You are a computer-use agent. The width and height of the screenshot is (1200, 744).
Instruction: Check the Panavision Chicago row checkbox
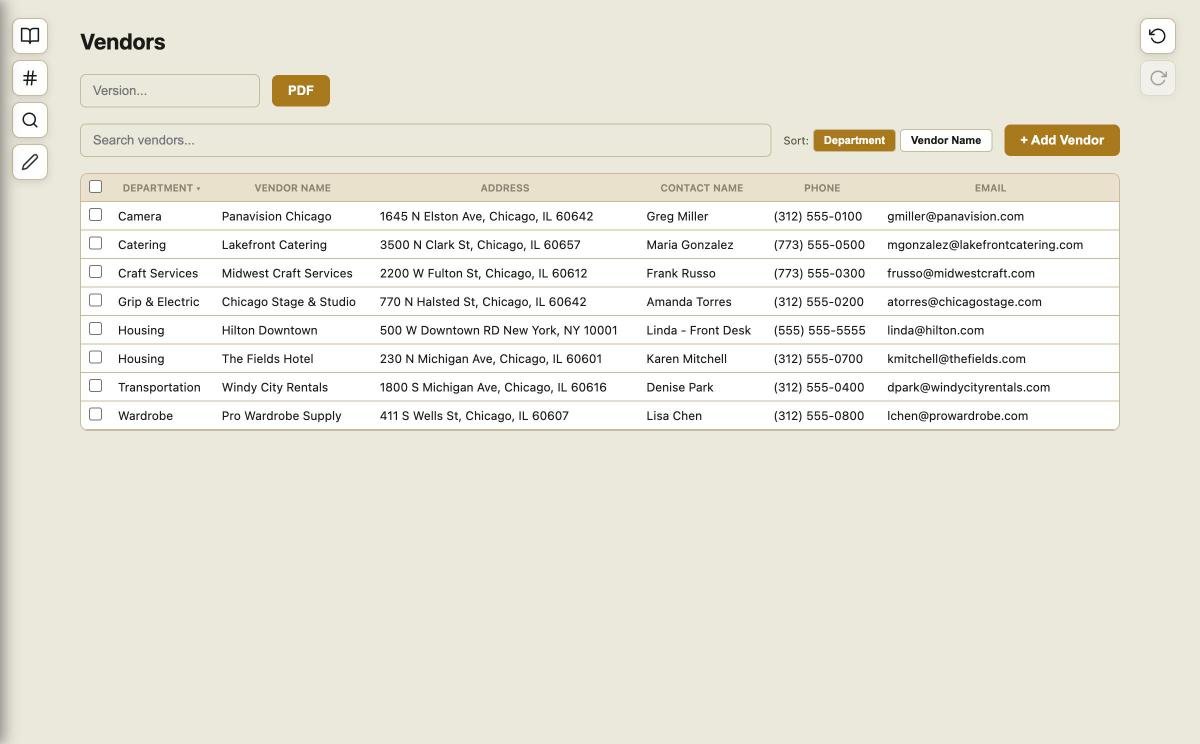coord(96,215)
